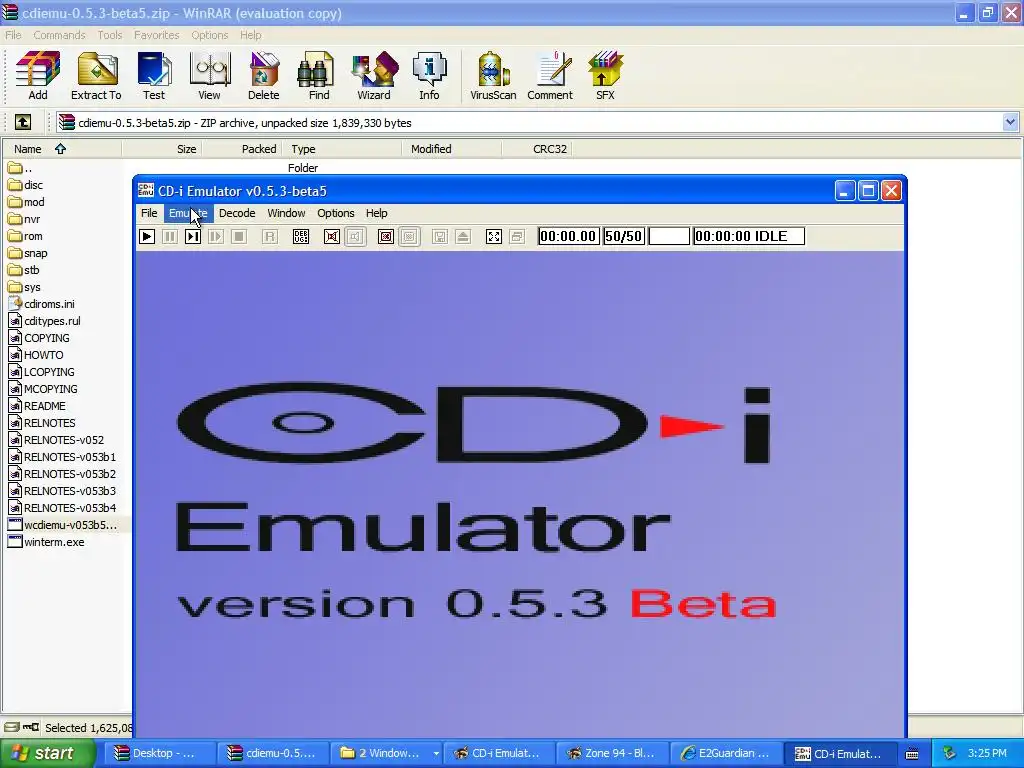1024x768 pixels.
Task: Click the Reset (R) toolbar icon
Action: point(269,236)
